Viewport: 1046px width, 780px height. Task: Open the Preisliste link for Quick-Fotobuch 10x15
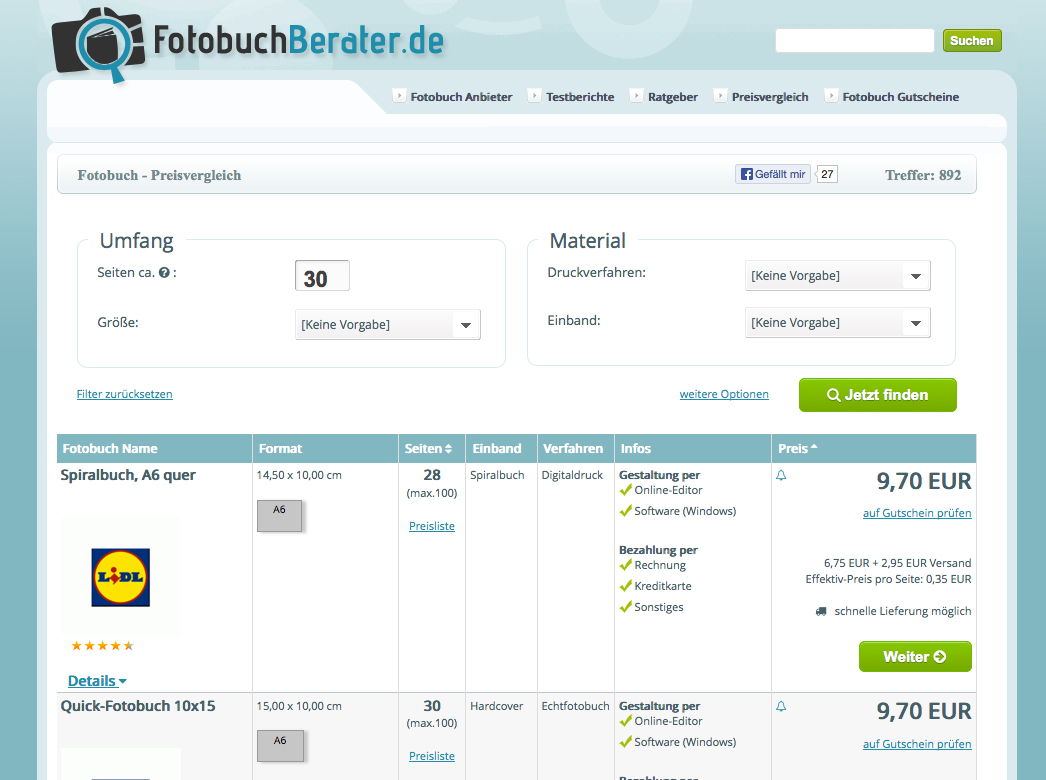pyautogui.click(x=432, y=756)
